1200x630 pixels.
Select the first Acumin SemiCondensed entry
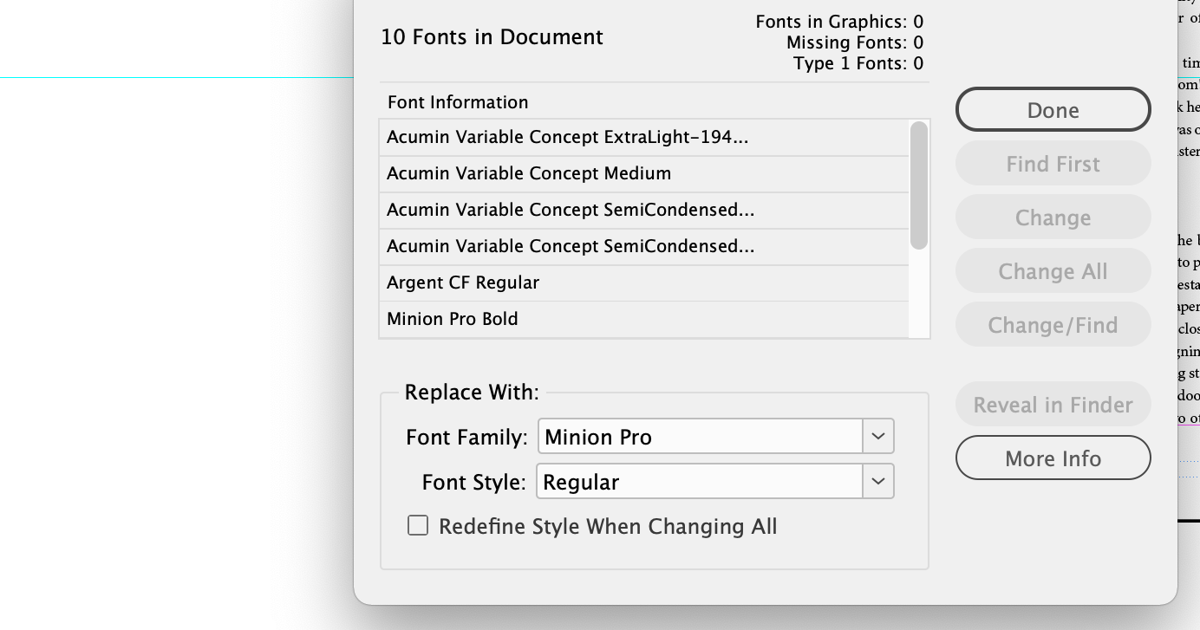click(600, 210)
